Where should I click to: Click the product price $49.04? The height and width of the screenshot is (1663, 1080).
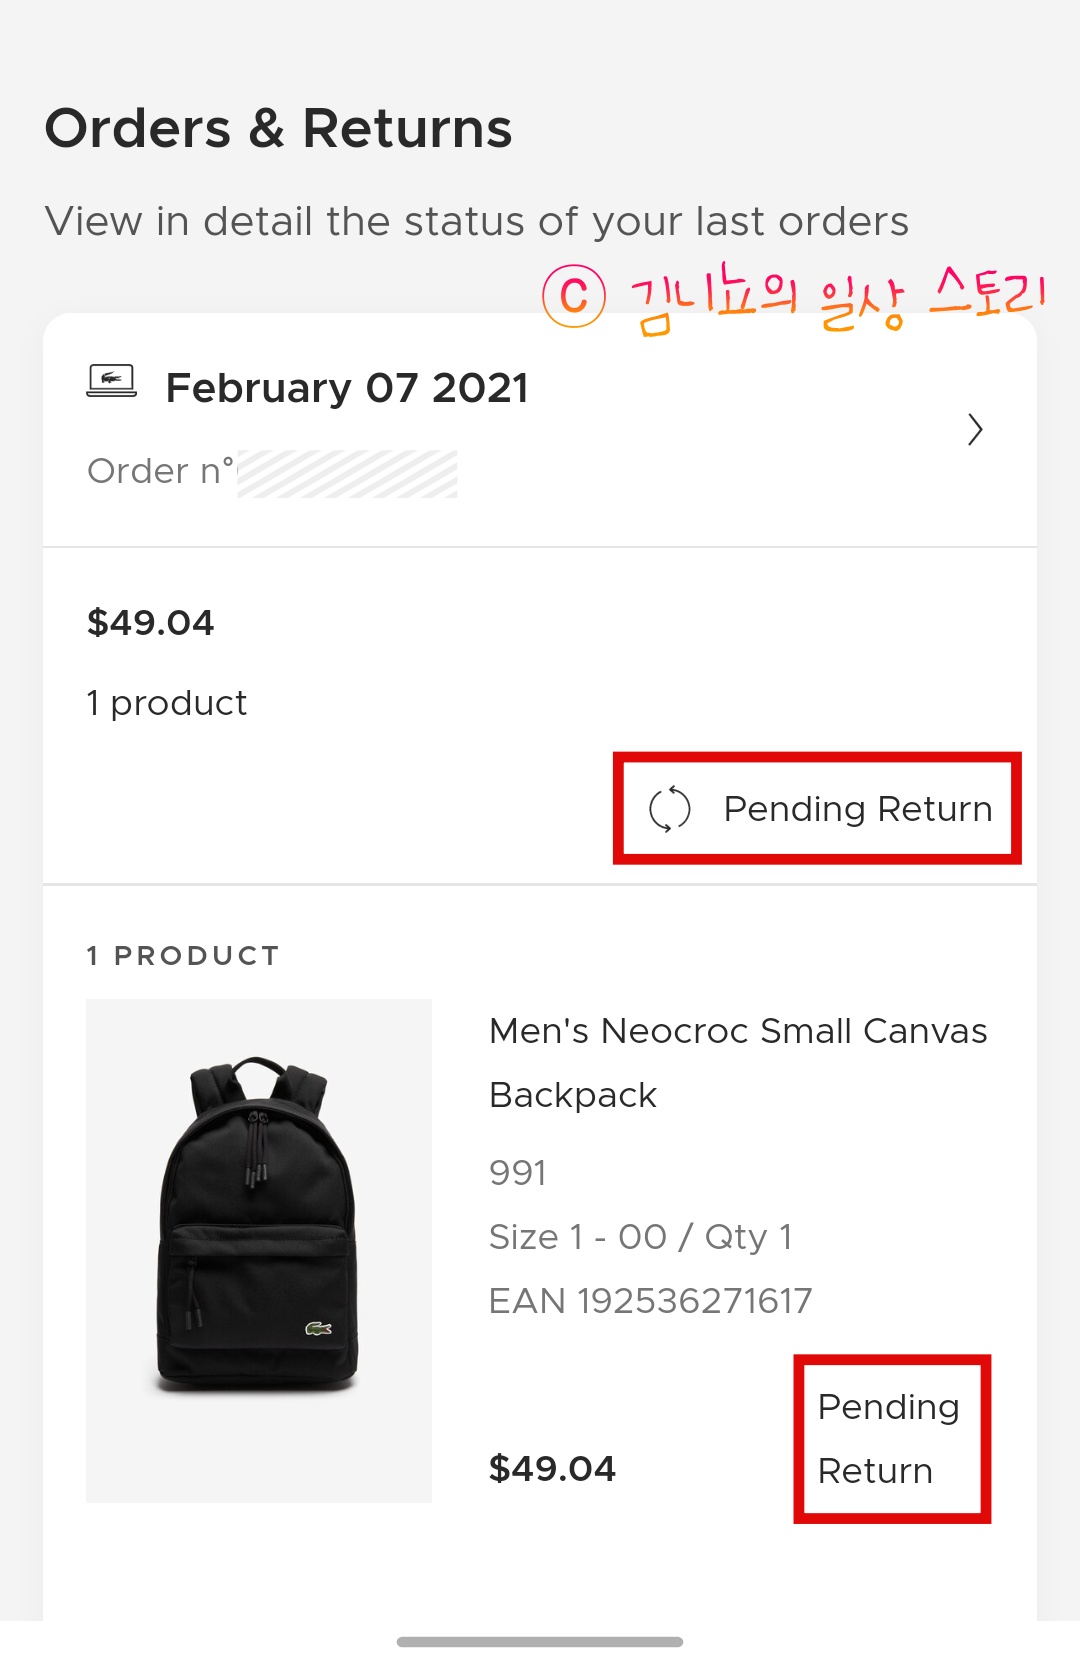[x=552, y=1469]
